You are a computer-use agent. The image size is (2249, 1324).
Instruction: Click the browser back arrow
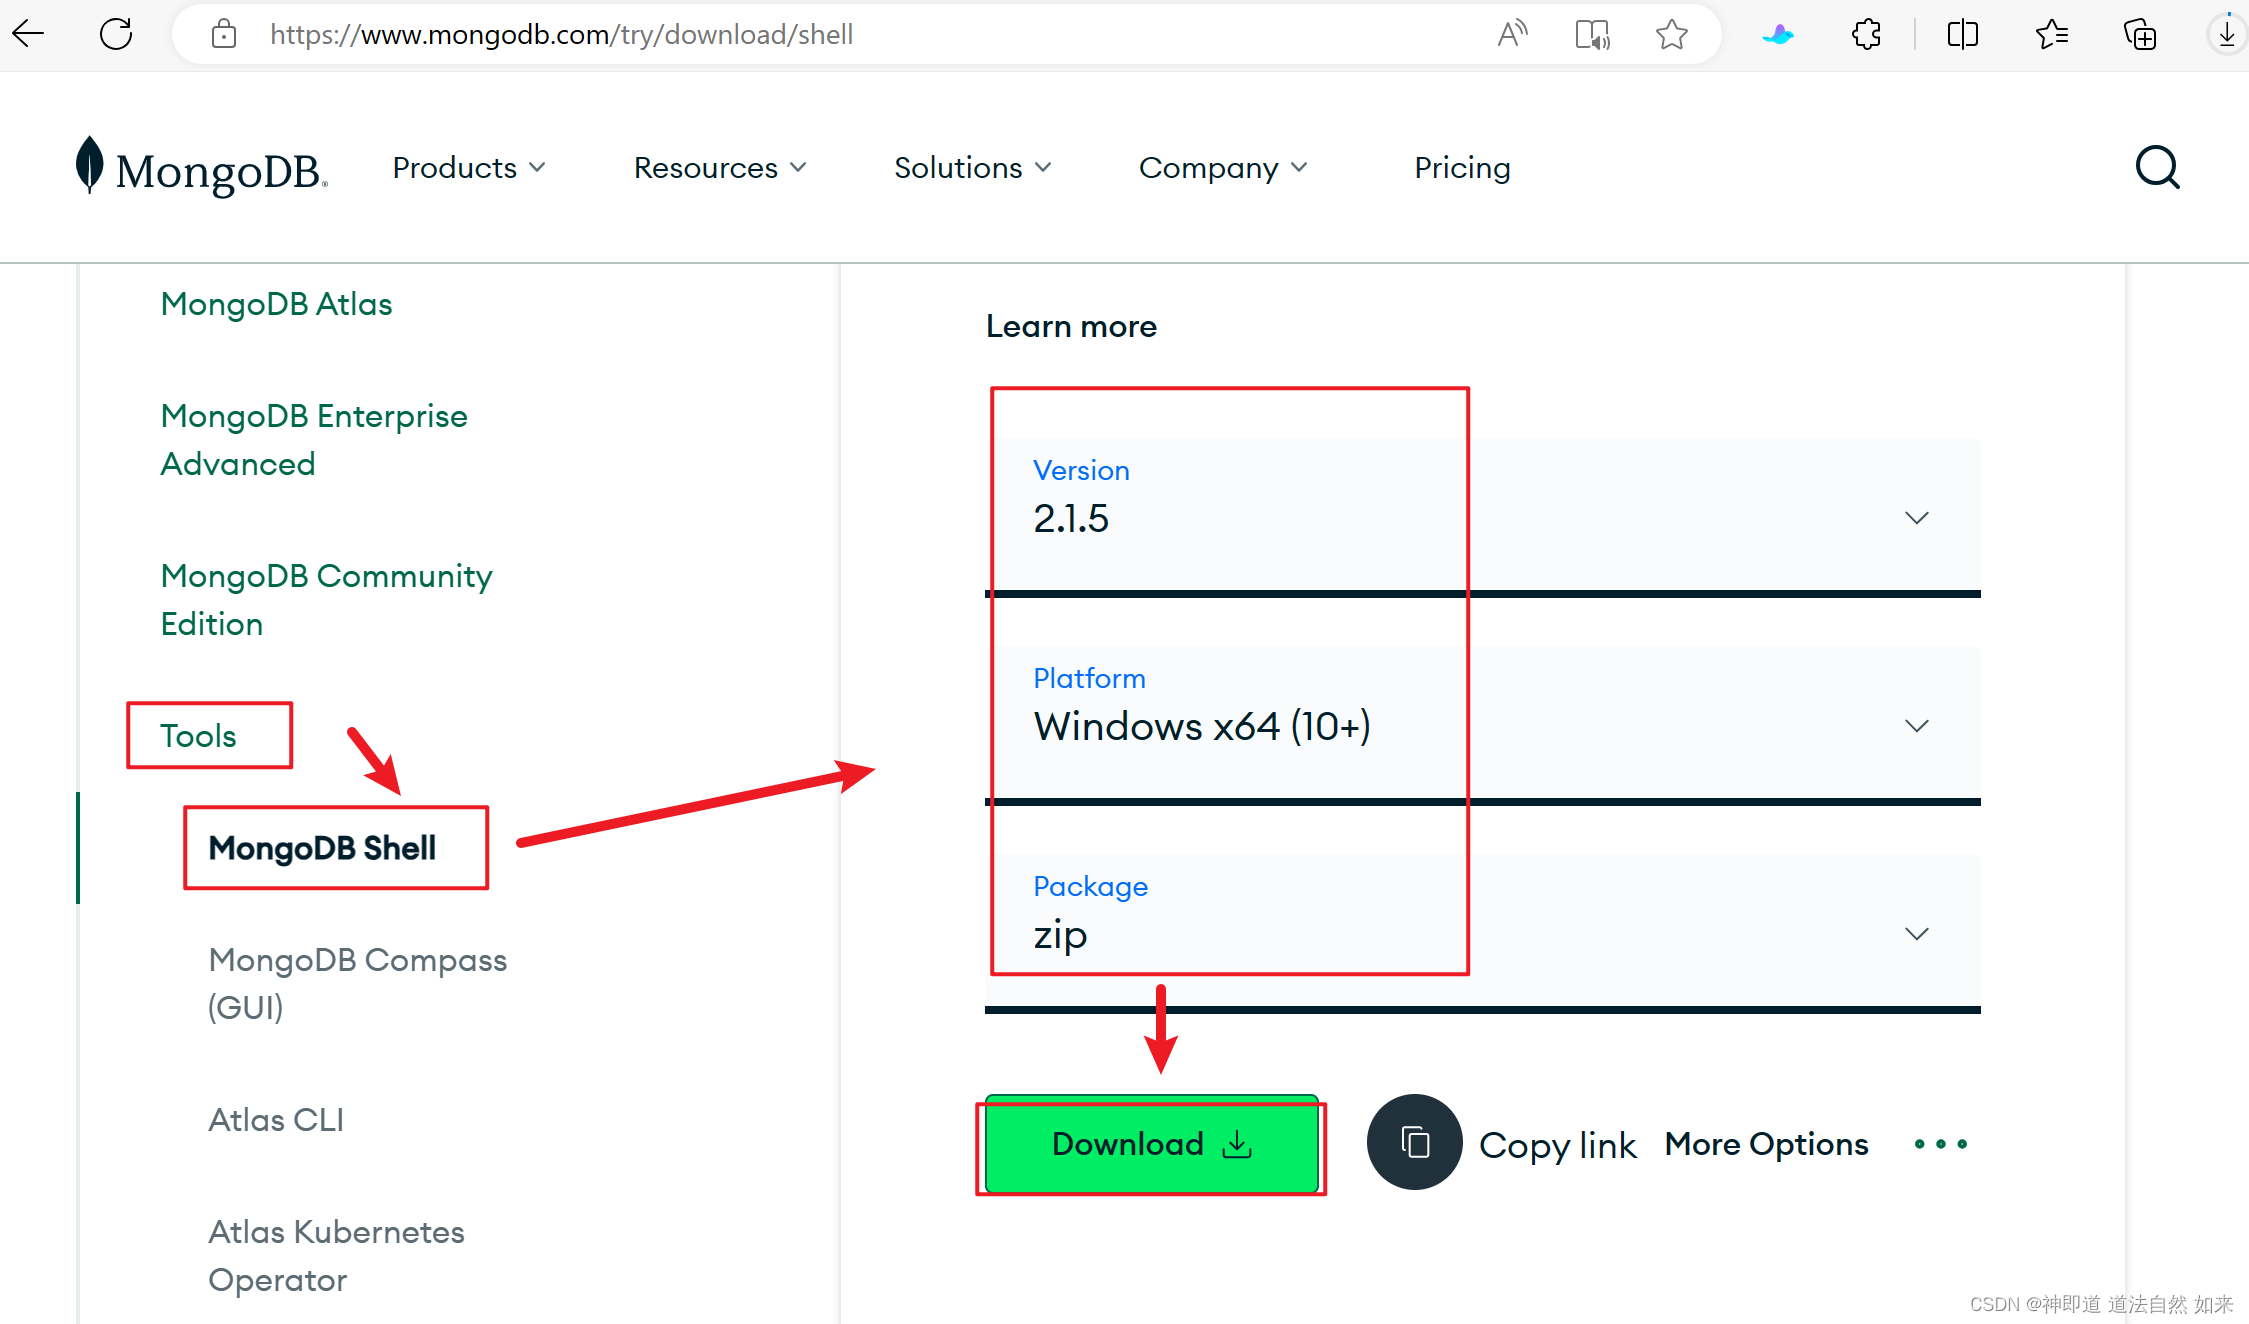[x=28, y=33]
